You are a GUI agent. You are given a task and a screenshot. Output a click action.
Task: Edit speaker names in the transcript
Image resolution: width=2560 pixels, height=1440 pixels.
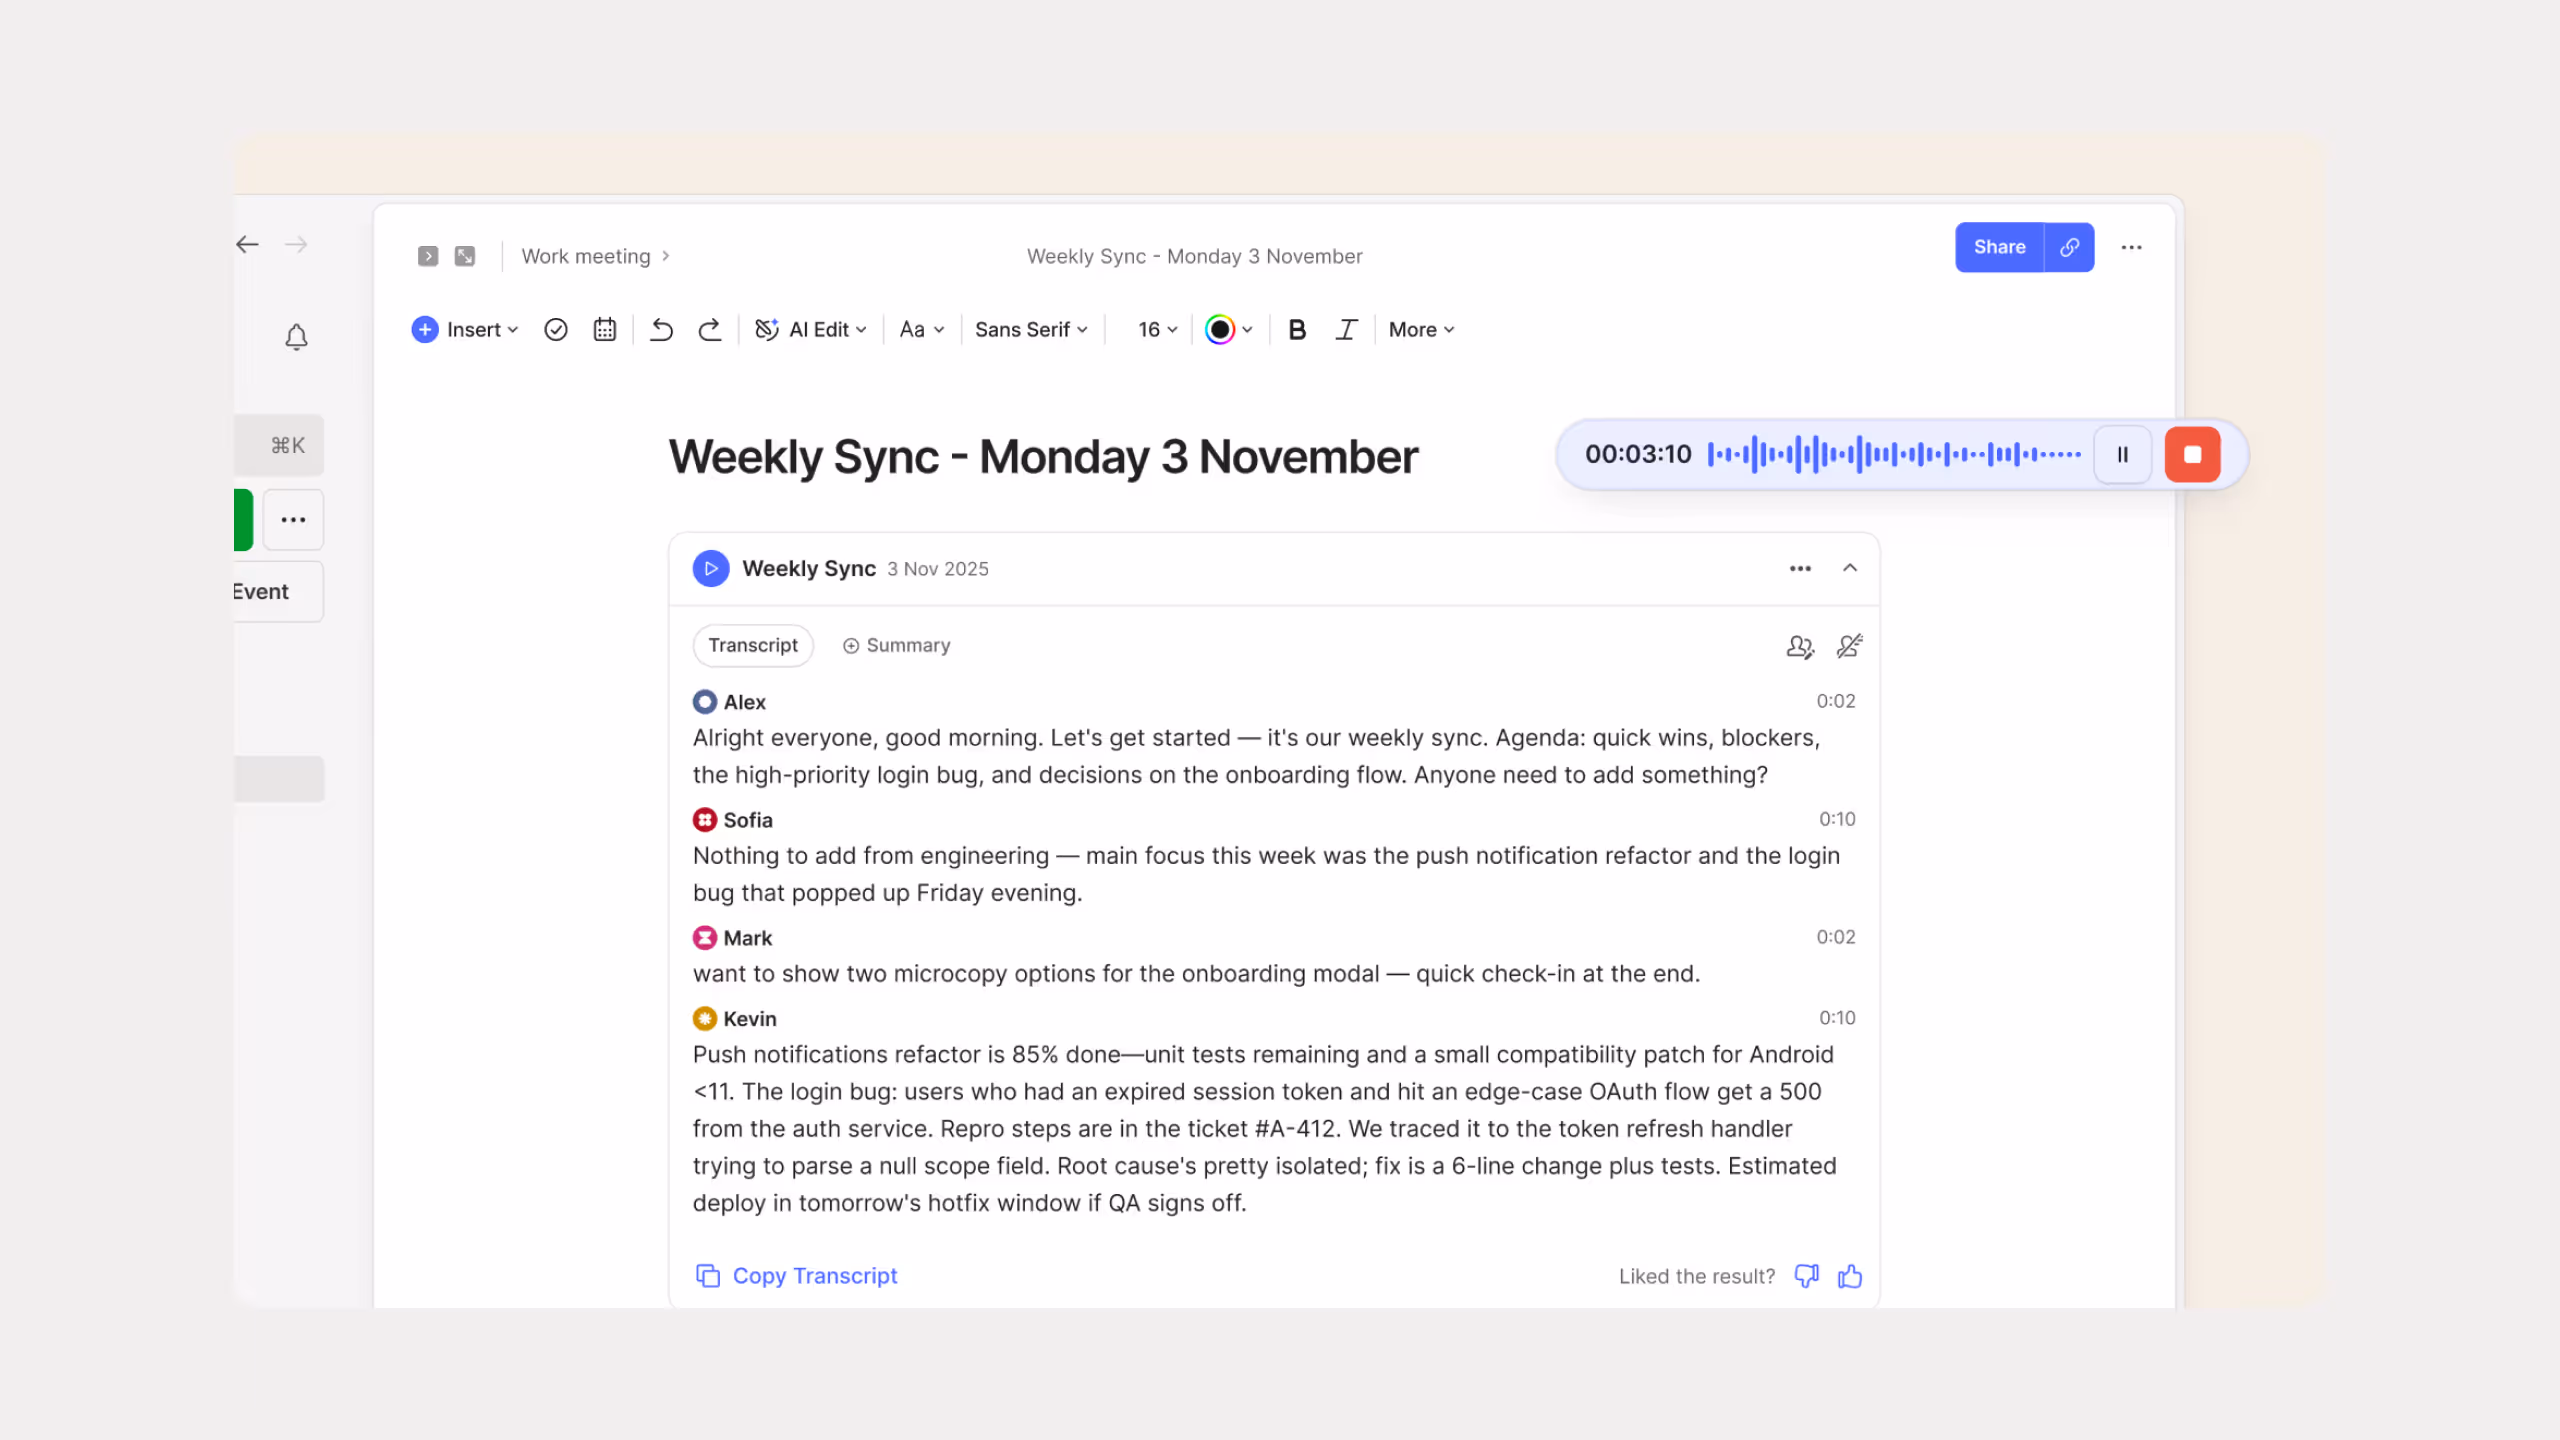click(x=1799, y=646)
